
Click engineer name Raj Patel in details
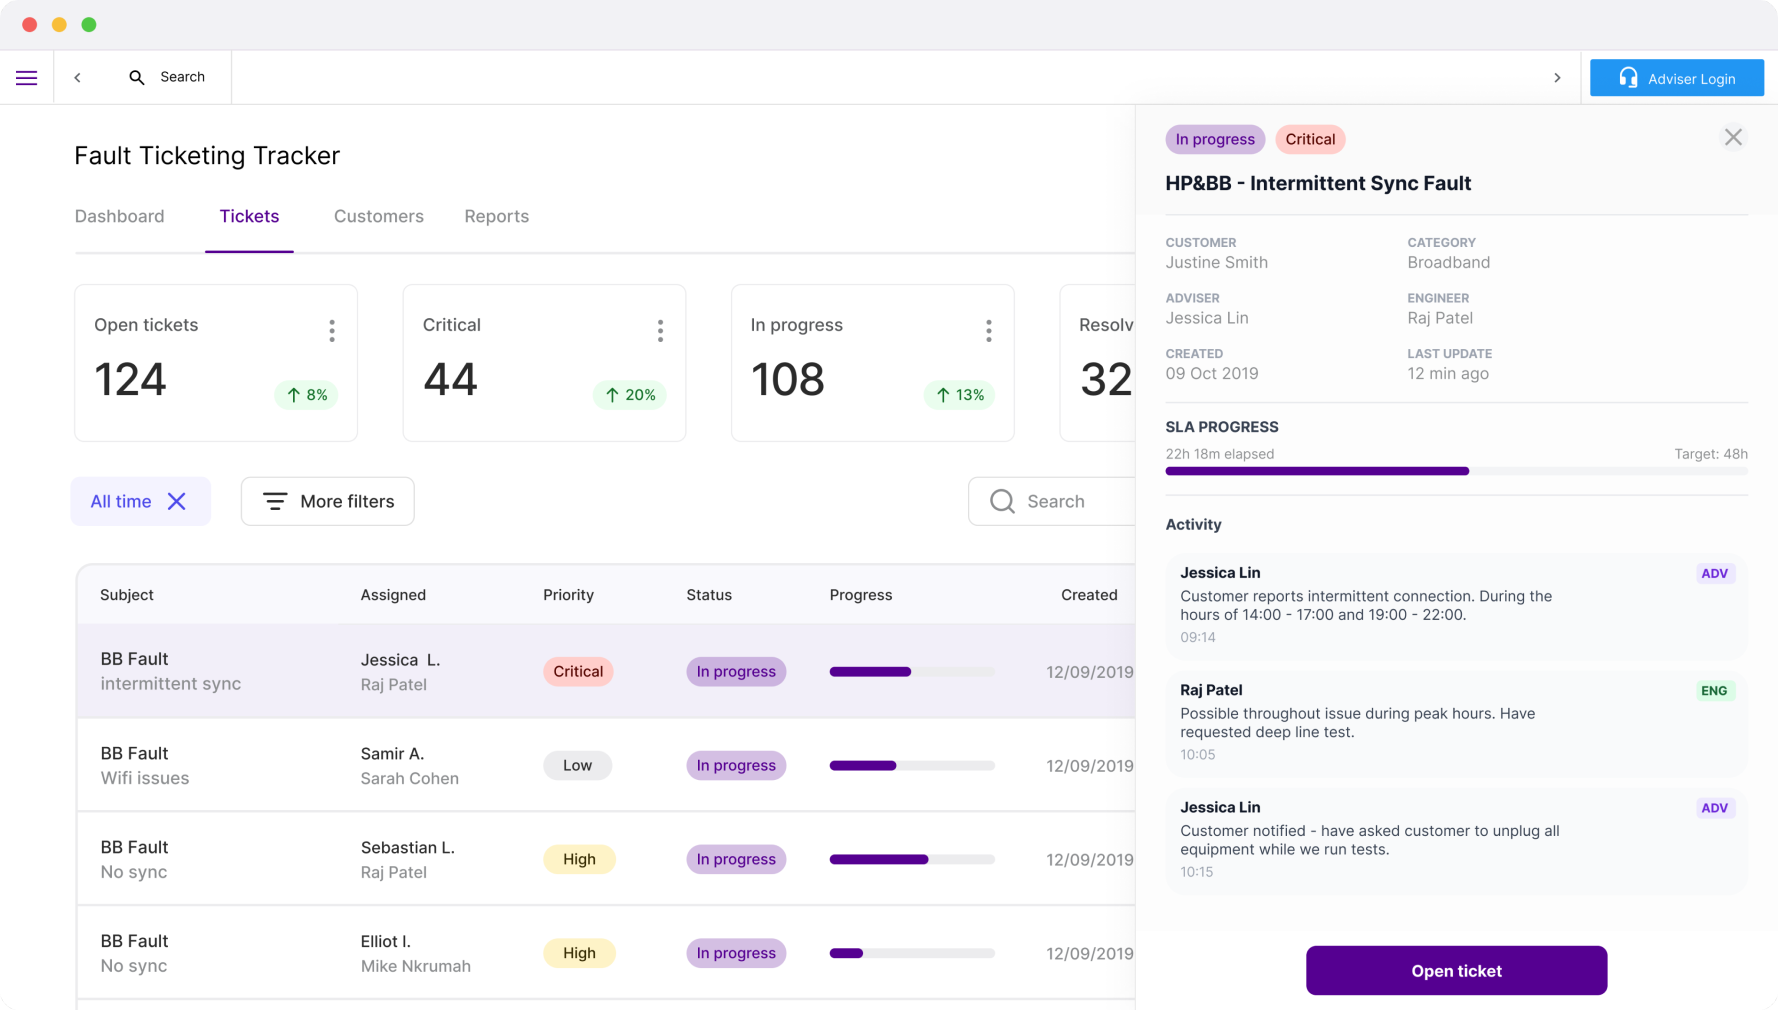coord(1440,318)
